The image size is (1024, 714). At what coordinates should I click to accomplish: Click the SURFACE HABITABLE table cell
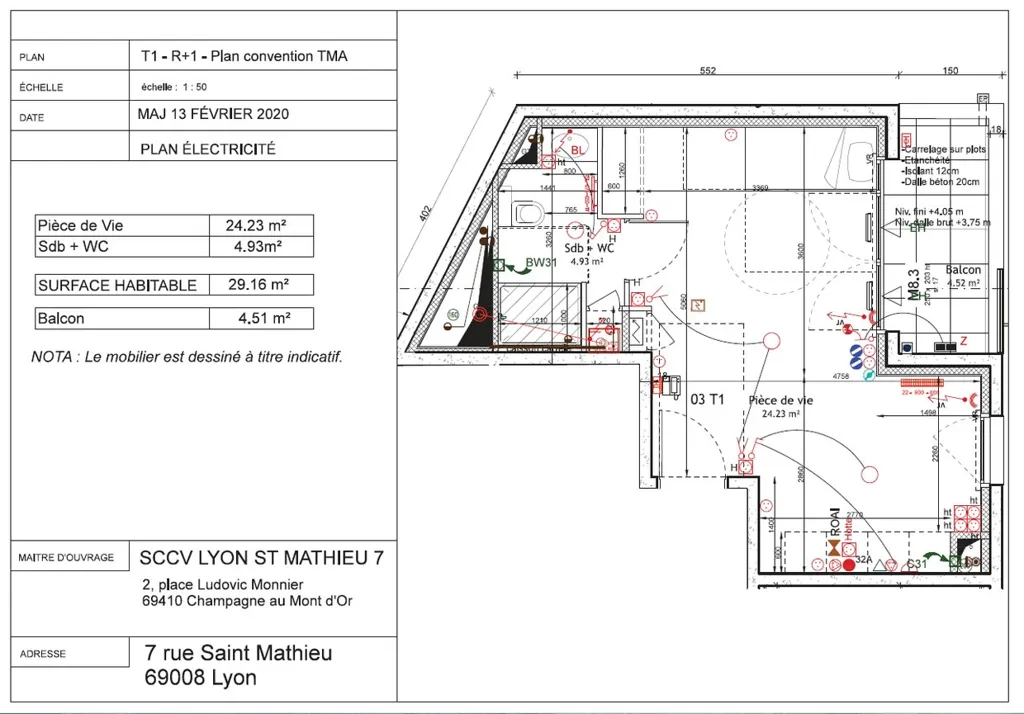[122, 285]
